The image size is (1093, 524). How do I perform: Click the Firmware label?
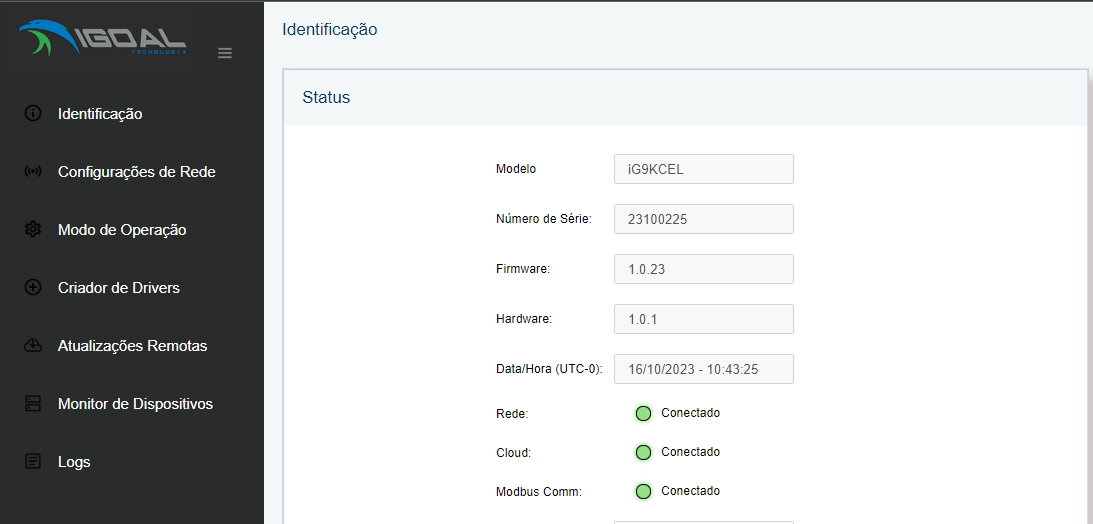click(x=523, y=269)
